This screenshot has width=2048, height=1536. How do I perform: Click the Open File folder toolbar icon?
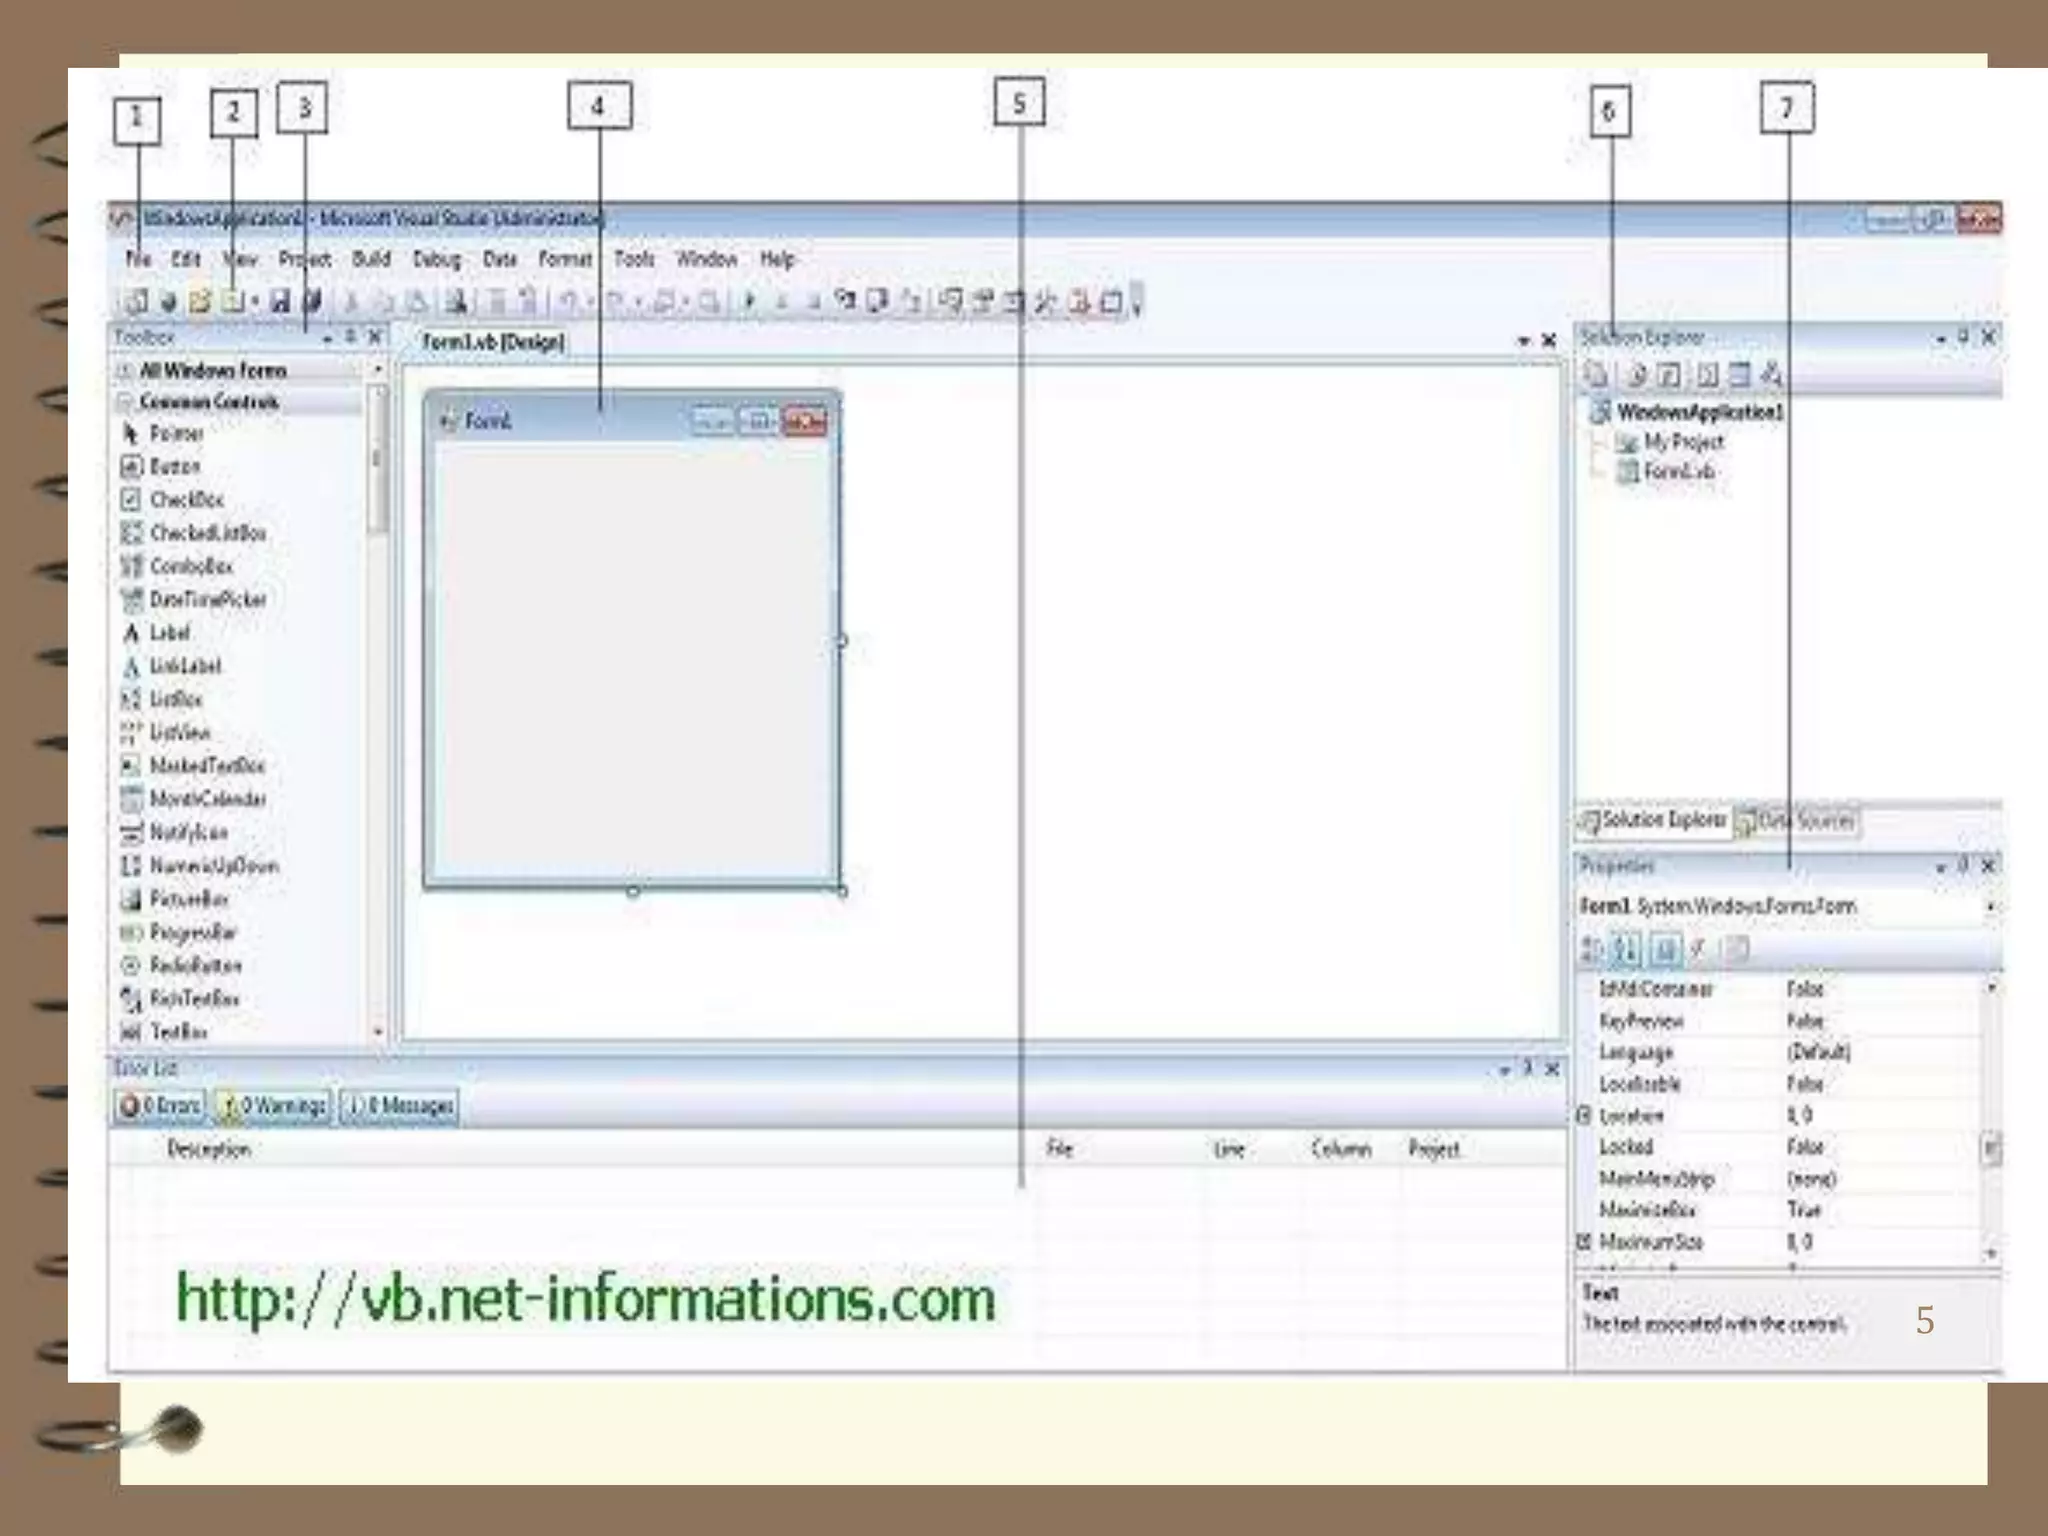pyautogui.click(x=200, y=301)
